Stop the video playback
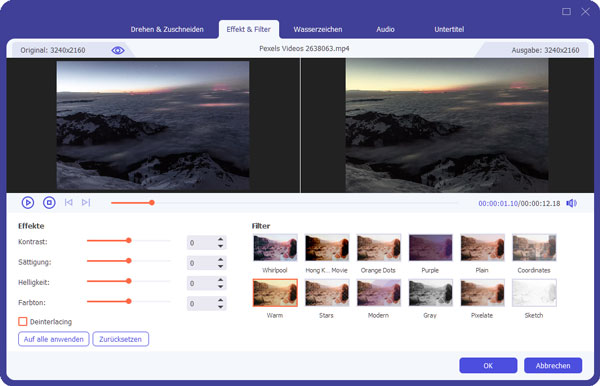The image size is (600, 386). coord(49,202)
